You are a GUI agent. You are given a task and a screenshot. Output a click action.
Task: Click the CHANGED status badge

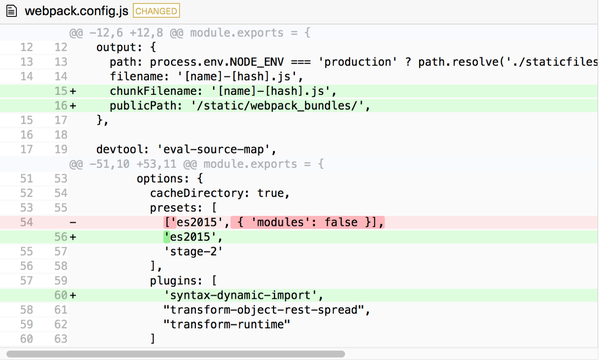click(156, 11)
